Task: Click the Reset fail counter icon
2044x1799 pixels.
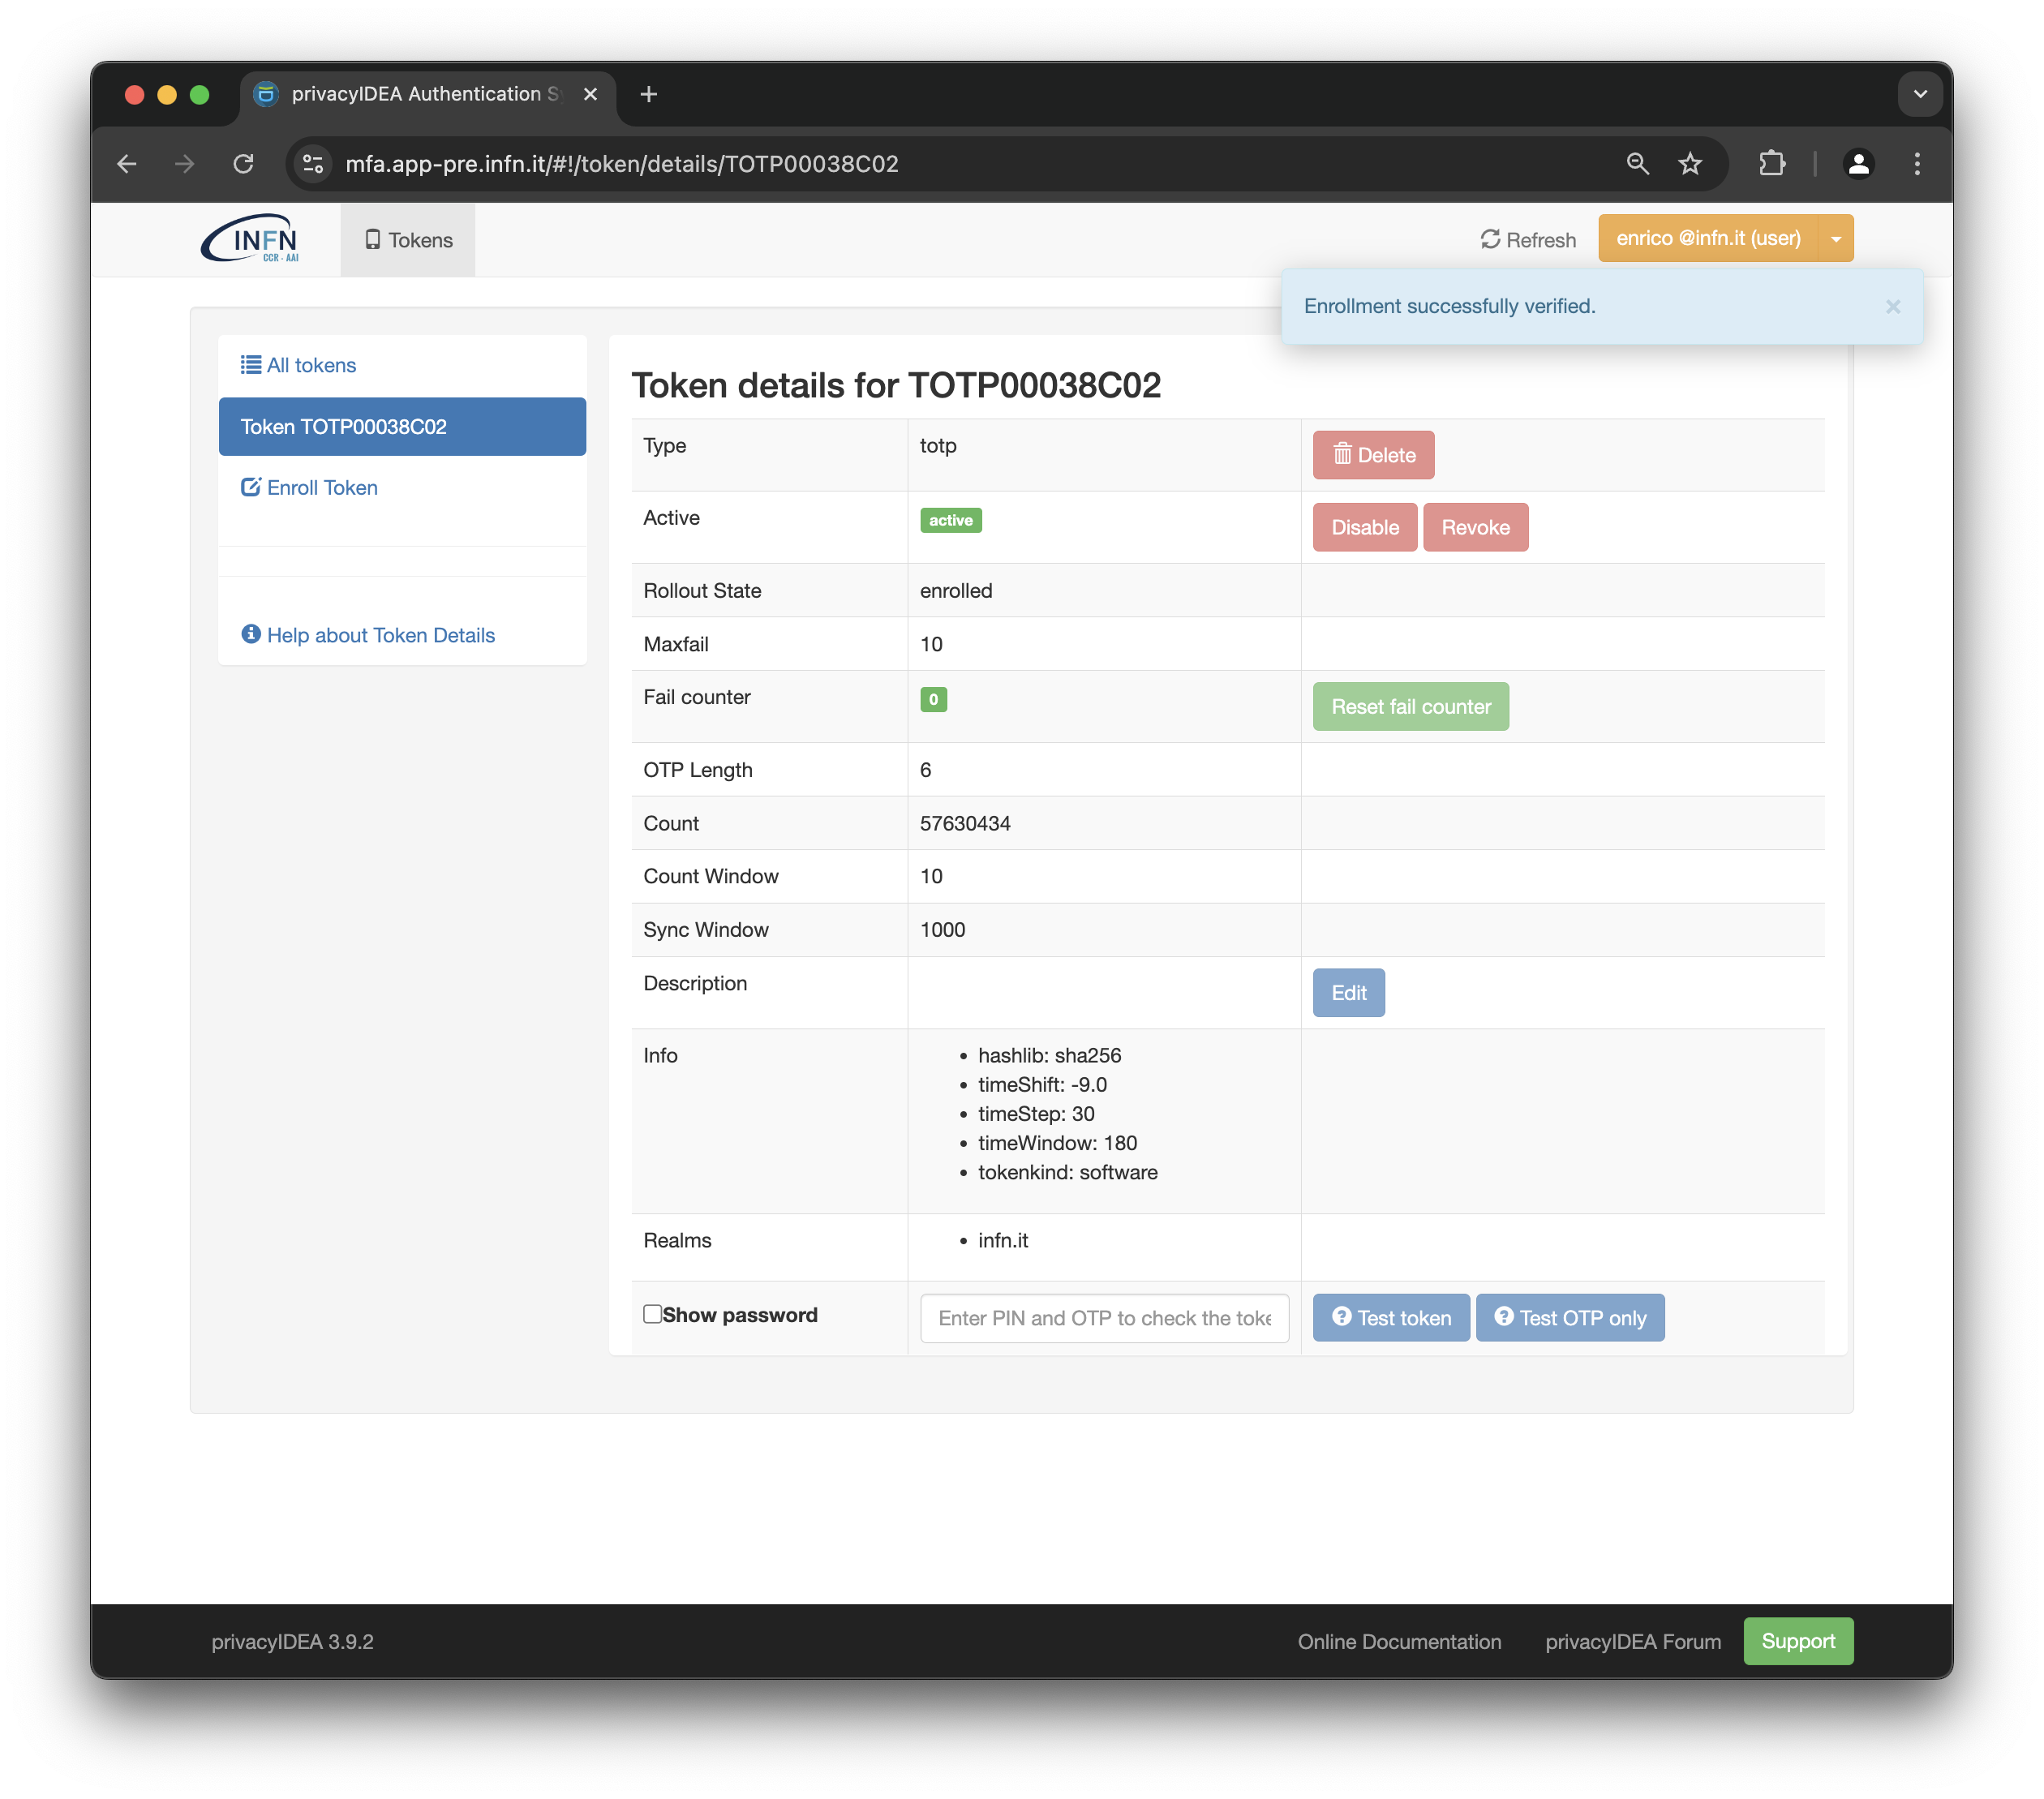Action: pos(1411,706)
